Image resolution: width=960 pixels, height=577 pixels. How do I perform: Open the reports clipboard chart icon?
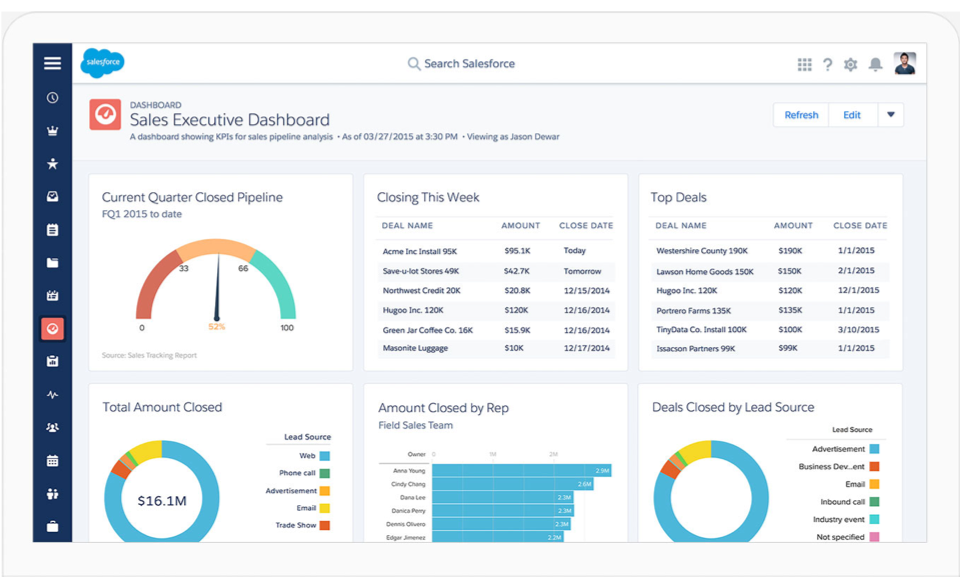point(53,361)
